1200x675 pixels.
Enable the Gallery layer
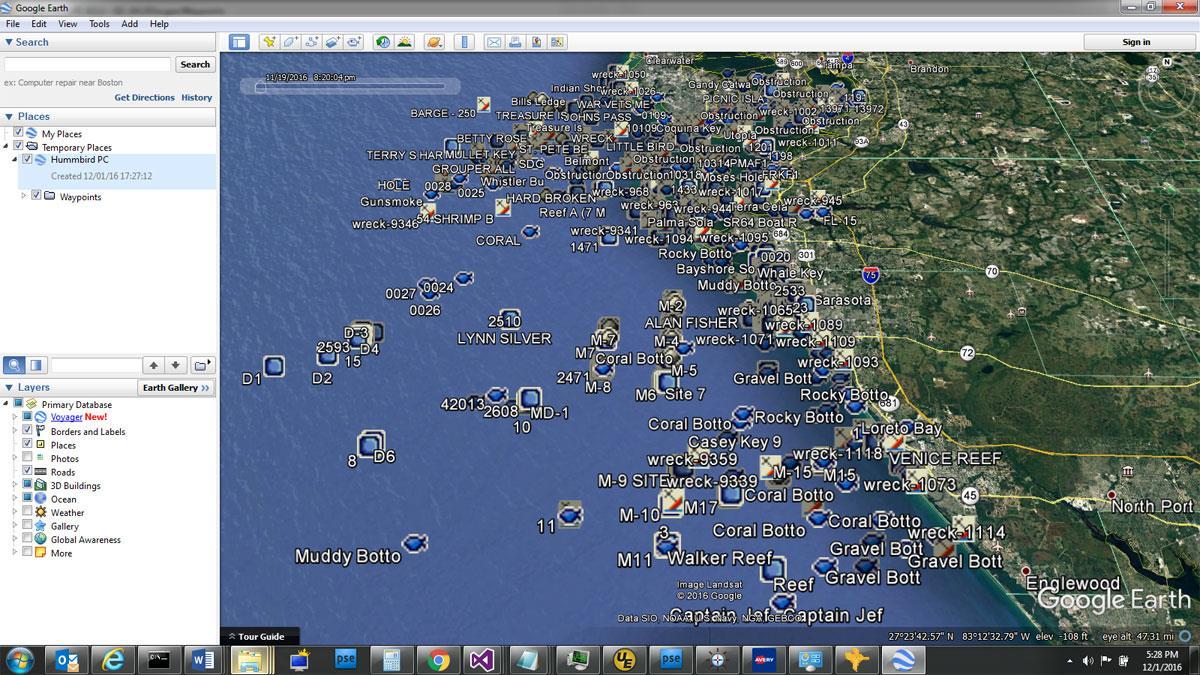pos(27,525)
